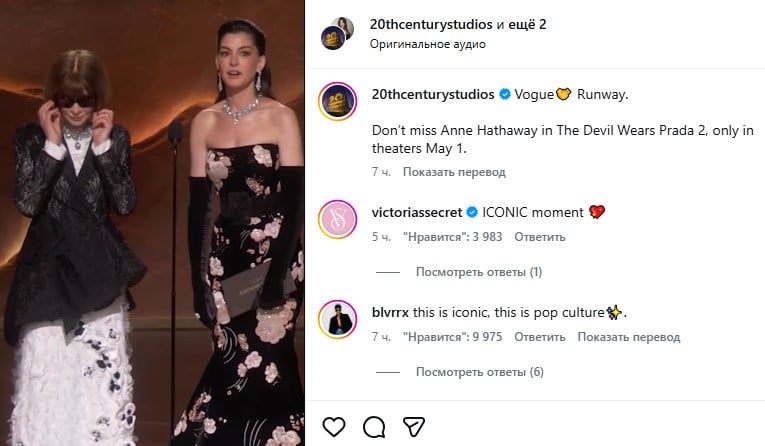Open the 20thcenturystudios username in the header
The image size is (765, 446).
pos(428,24)
